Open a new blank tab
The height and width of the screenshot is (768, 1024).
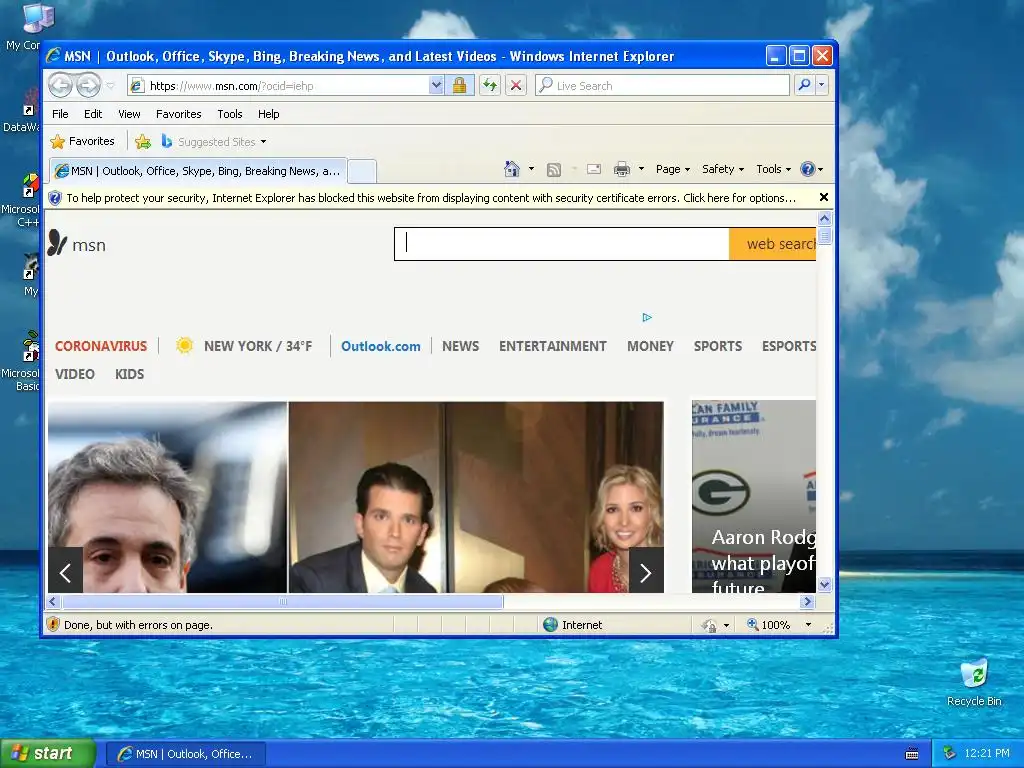pos(362,171)
